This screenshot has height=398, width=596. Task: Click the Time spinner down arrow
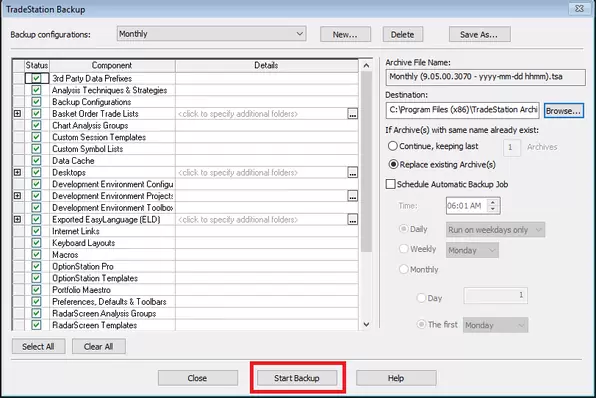click(493, 209)
